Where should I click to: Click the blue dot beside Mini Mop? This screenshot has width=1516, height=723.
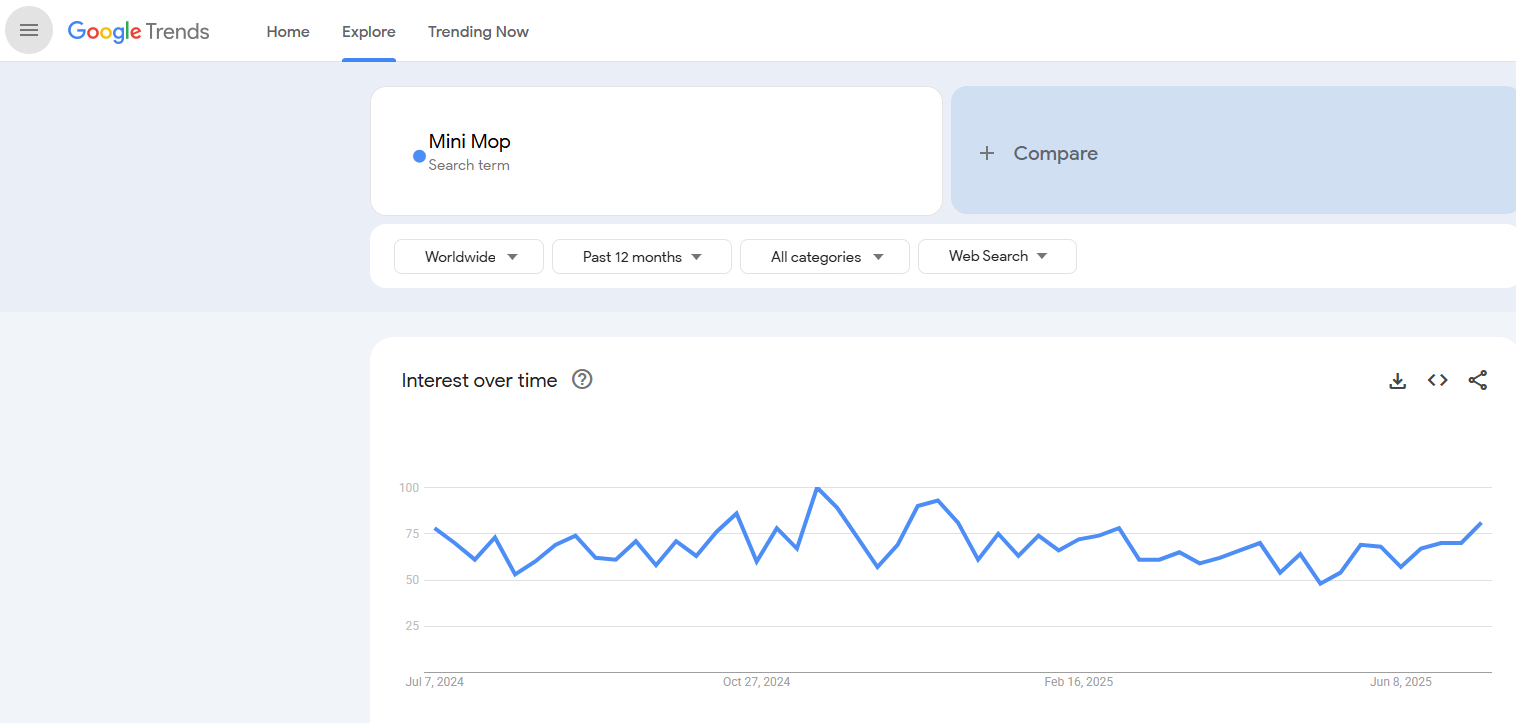(x=419, y=156)
